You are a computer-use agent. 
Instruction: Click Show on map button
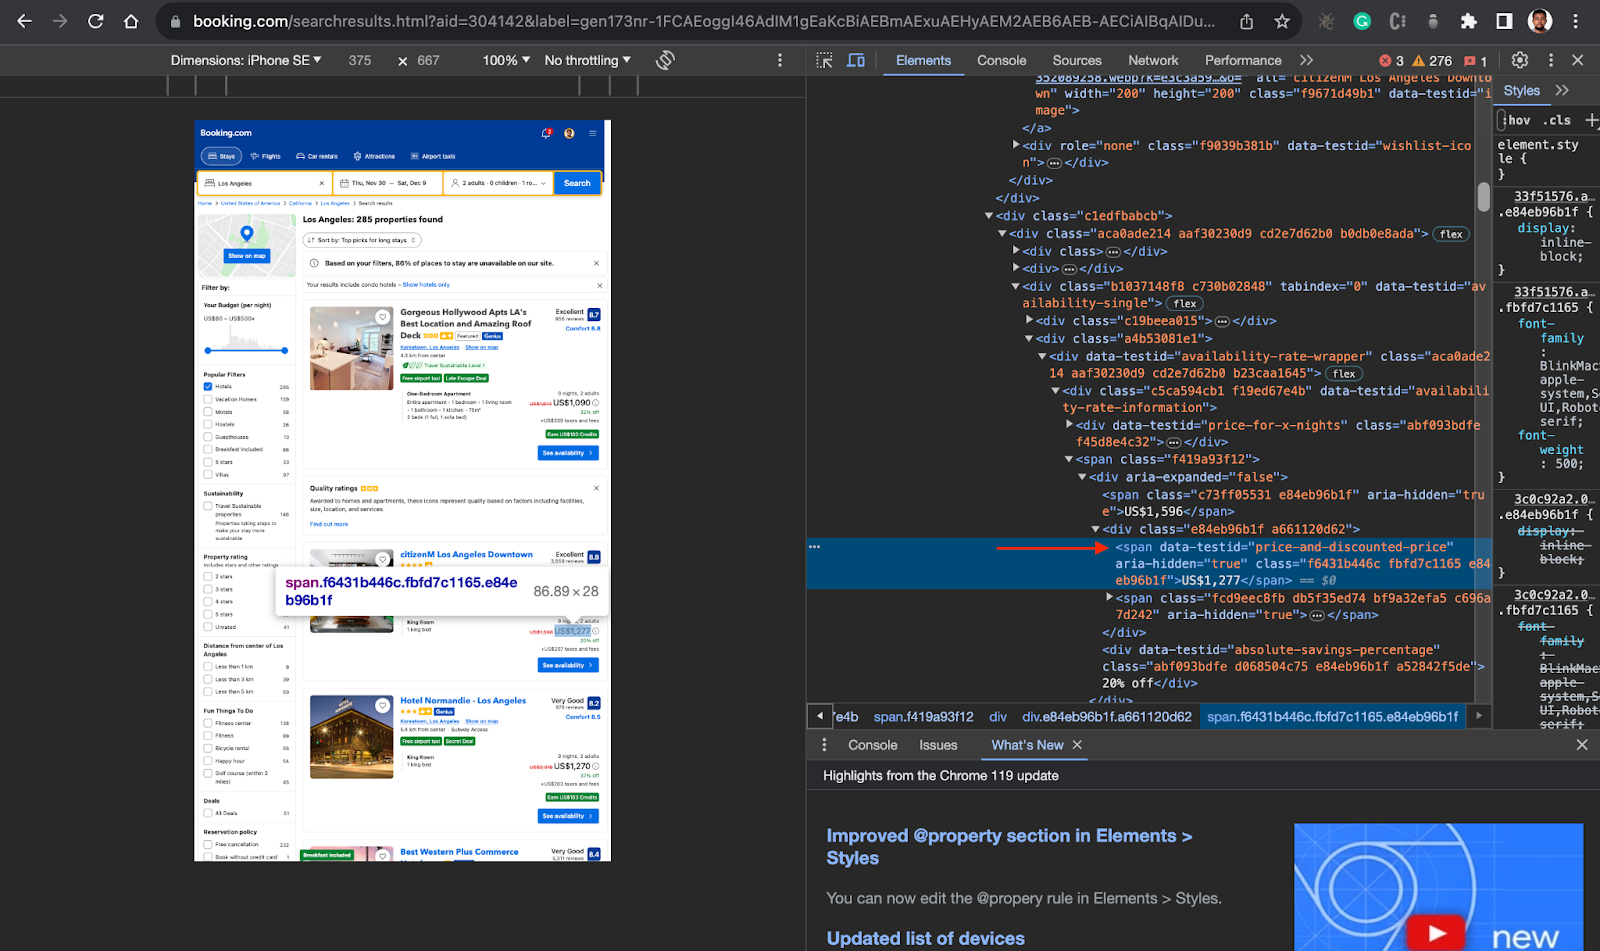click(247, 256)
